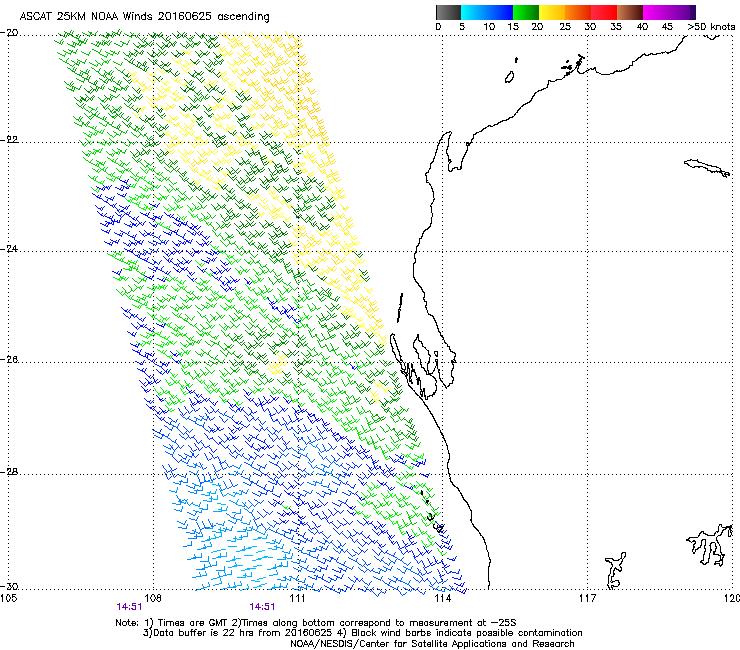
Task: Click the yellow 20-25 knots color segment
Action: coord(552,12)
